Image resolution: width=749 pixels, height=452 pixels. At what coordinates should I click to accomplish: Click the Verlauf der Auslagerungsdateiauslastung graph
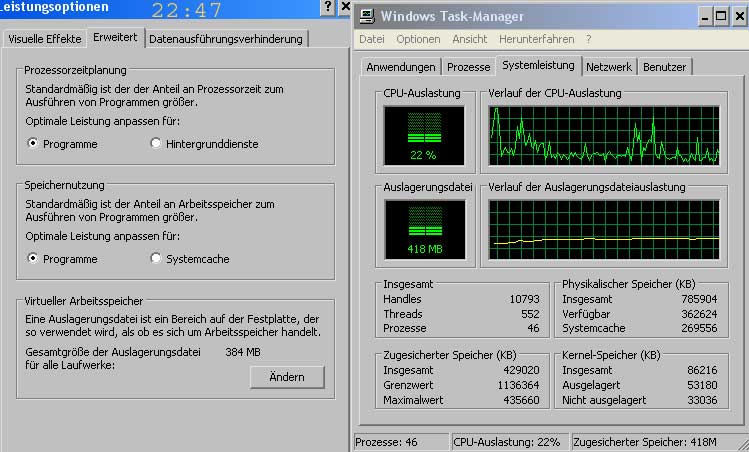604,230
